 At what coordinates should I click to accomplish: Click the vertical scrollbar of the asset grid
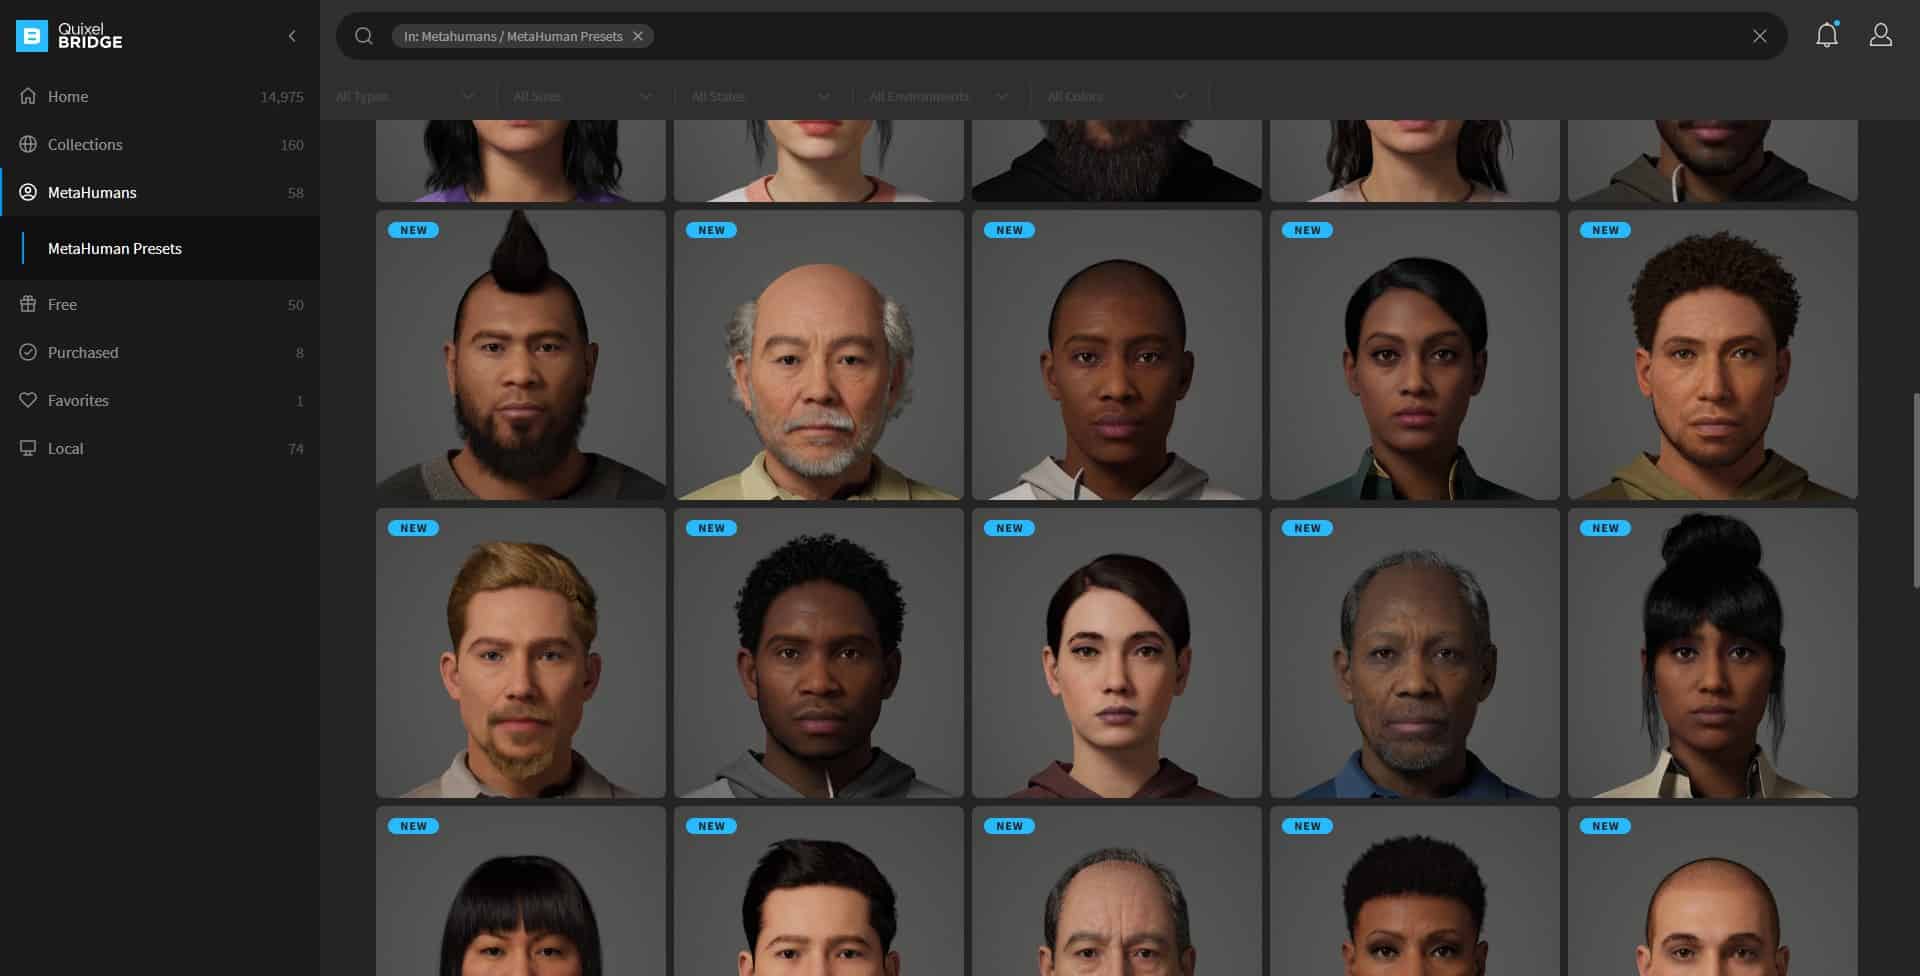point(1916,490)
